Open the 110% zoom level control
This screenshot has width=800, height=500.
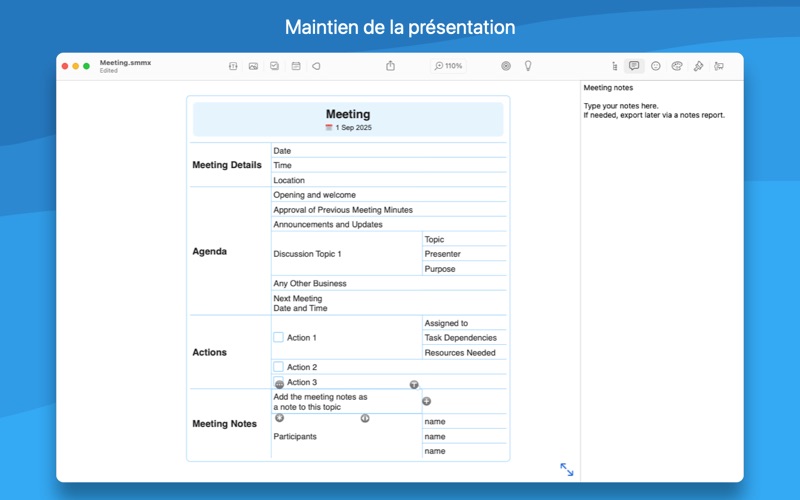(x=448, y=66)
